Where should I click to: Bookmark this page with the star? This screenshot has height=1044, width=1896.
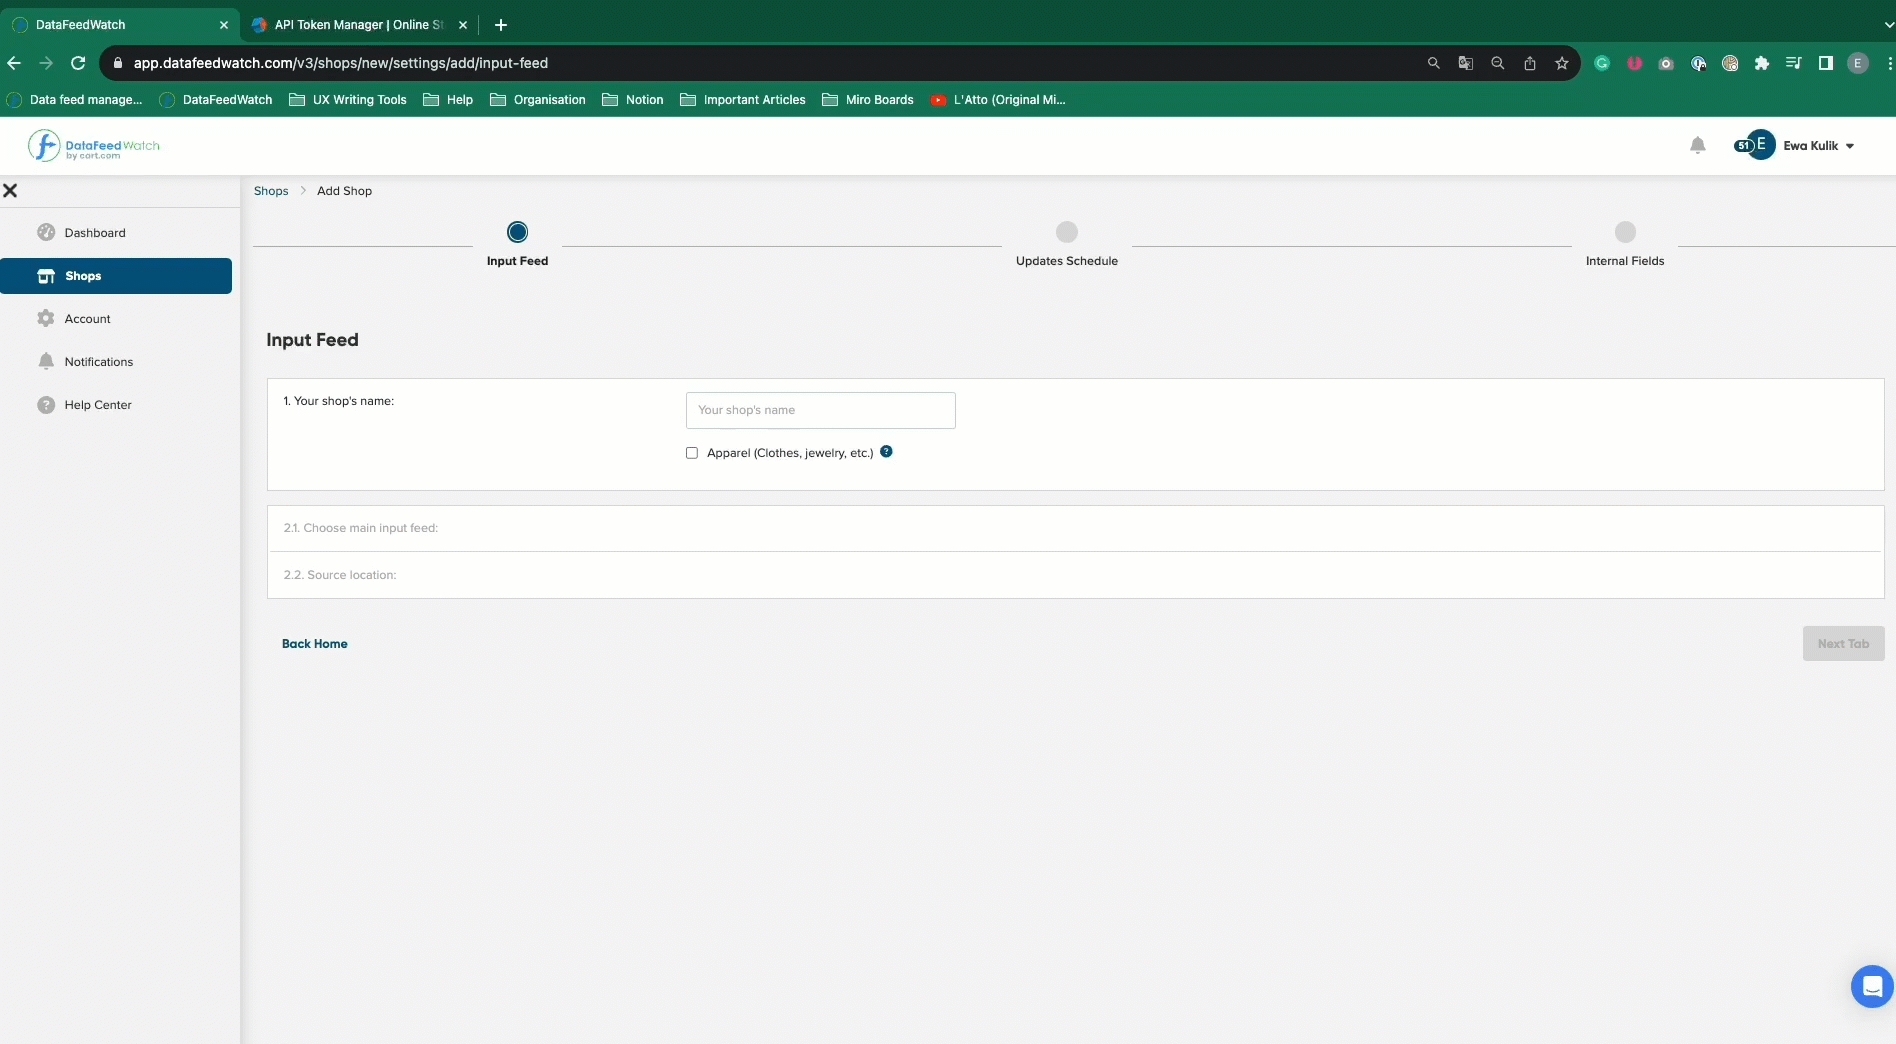1562,63
